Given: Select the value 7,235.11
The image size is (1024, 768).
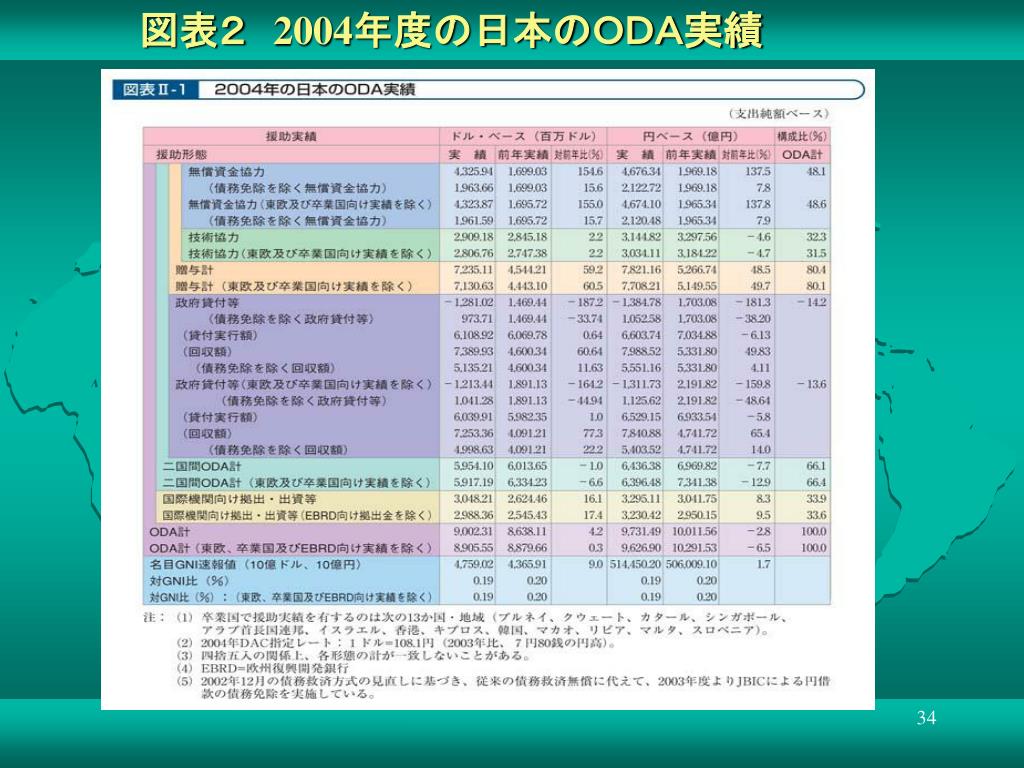Looking at the screenshot, I should click(473, 270).
